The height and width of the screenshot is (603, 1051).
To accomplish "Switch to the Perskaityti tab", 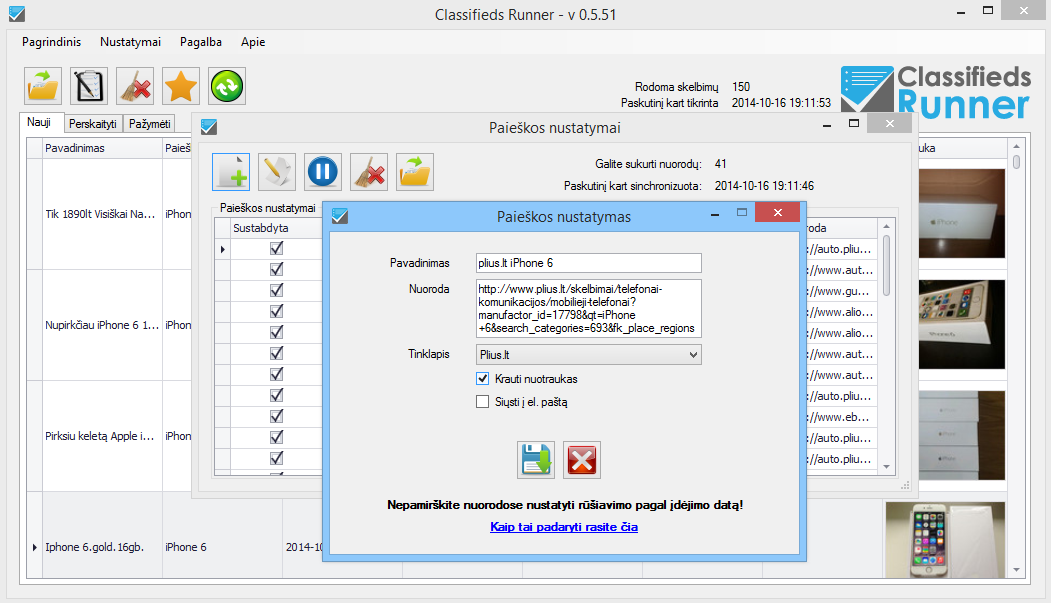I will [92, 124].
